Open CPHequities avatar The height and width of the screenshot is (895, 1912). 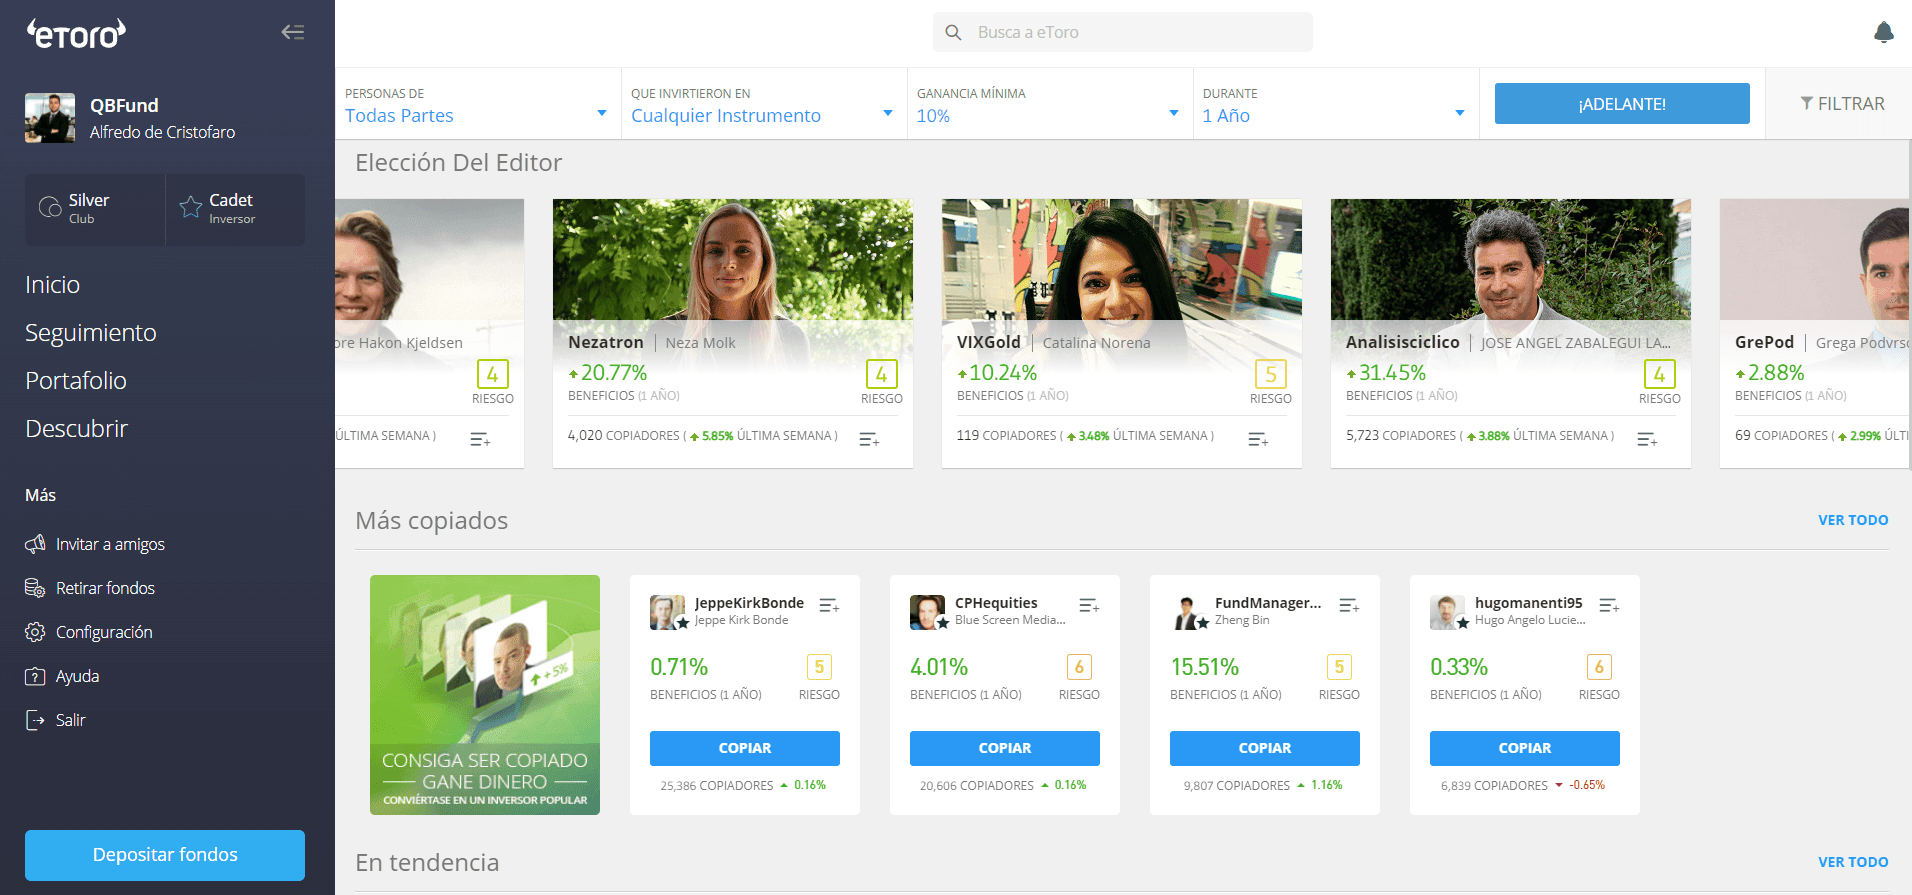928,612
